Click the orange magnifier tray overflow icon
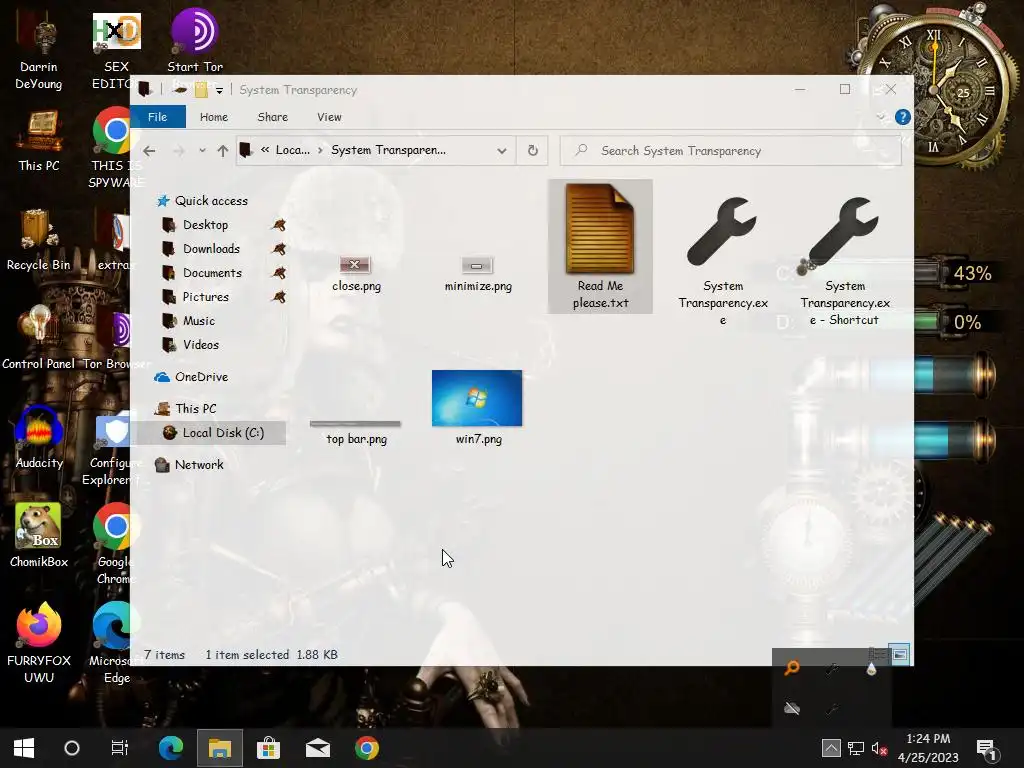Image resolution: width=1024 pixels, height=768 pixels. 792,668
